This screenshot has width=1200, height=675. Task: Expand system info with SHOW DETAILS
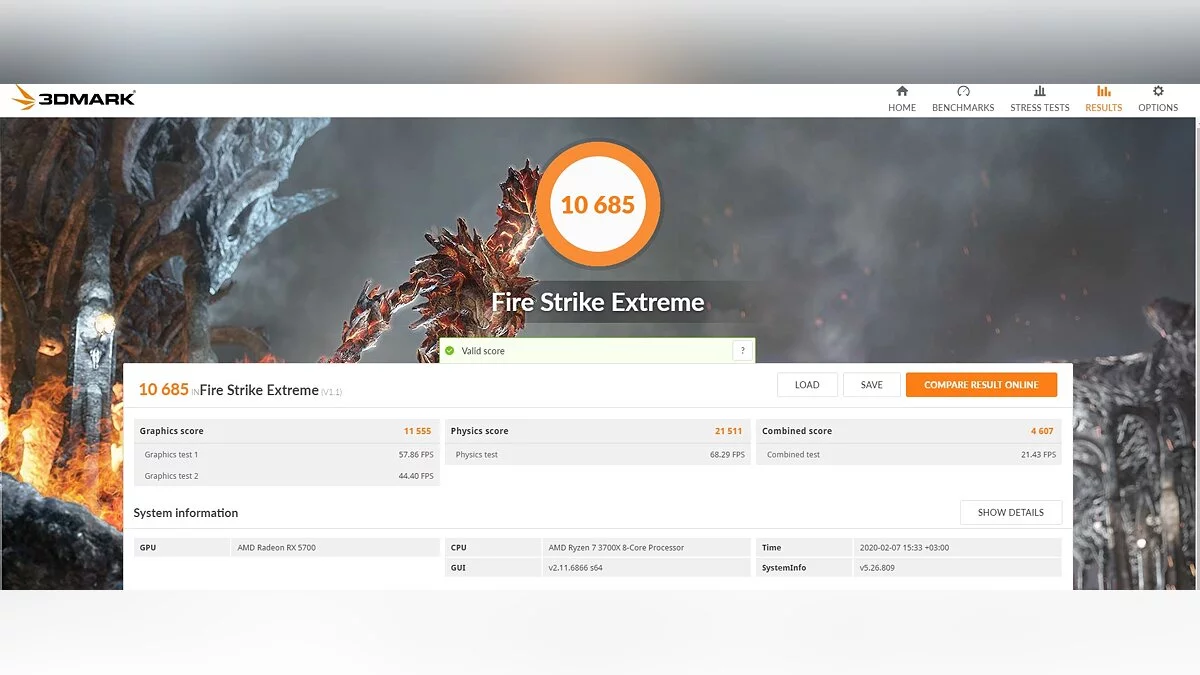click(x=1010, y=513)
